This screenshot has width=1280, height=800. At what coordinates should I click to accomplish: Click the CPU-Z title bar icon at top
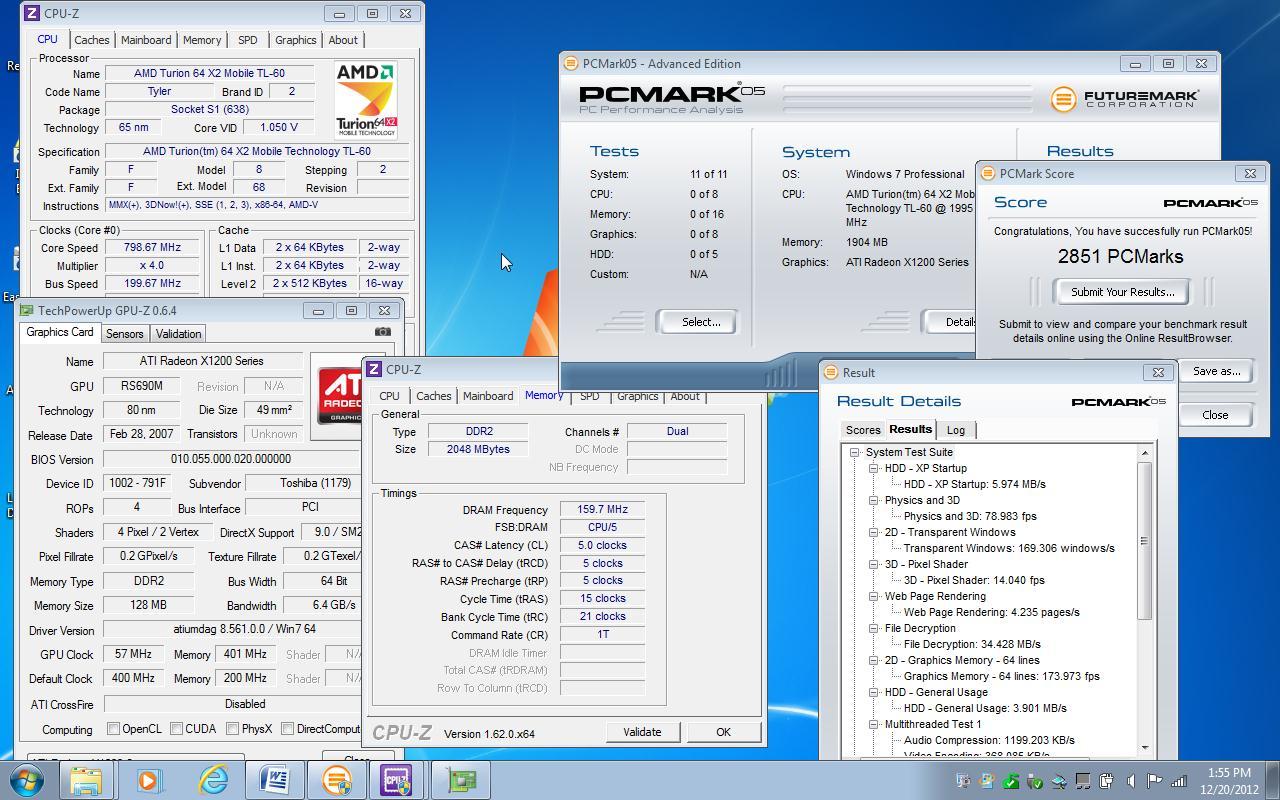(x=31, y=13)
